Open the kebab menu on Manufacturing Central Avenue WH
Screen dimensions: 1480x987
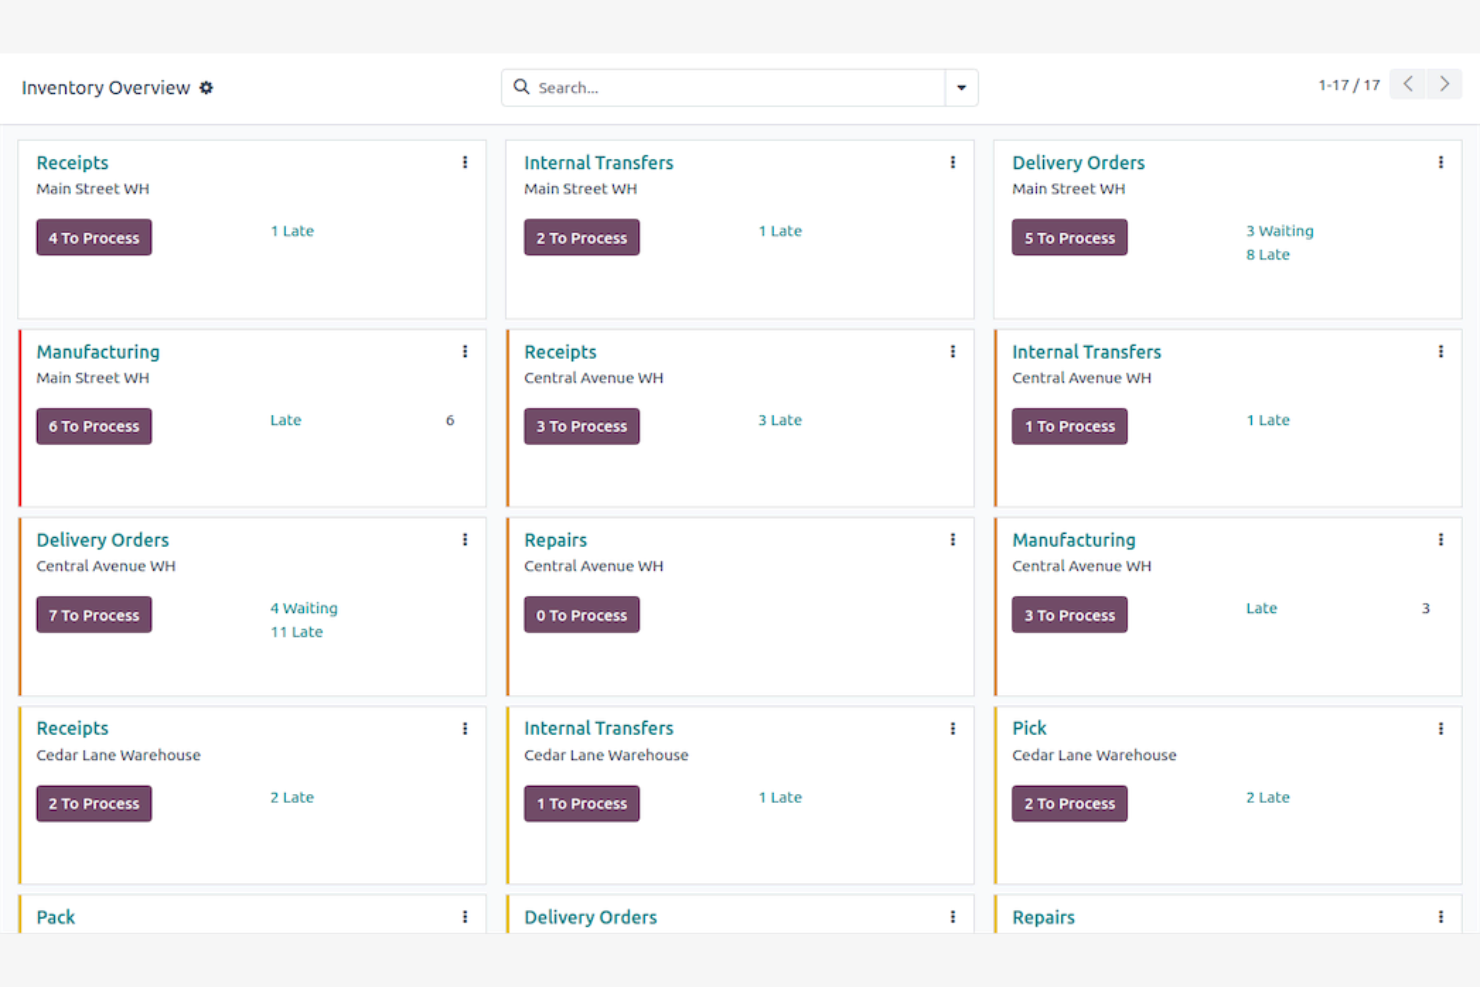(x=1441, y=539)
